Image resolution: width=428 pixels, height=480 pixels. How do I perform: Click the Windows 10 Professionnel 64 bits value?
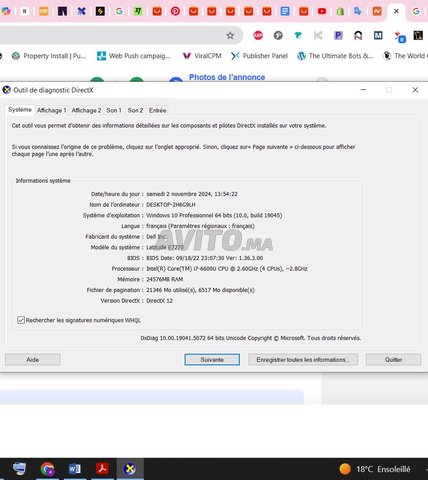(x=214, y=215)
